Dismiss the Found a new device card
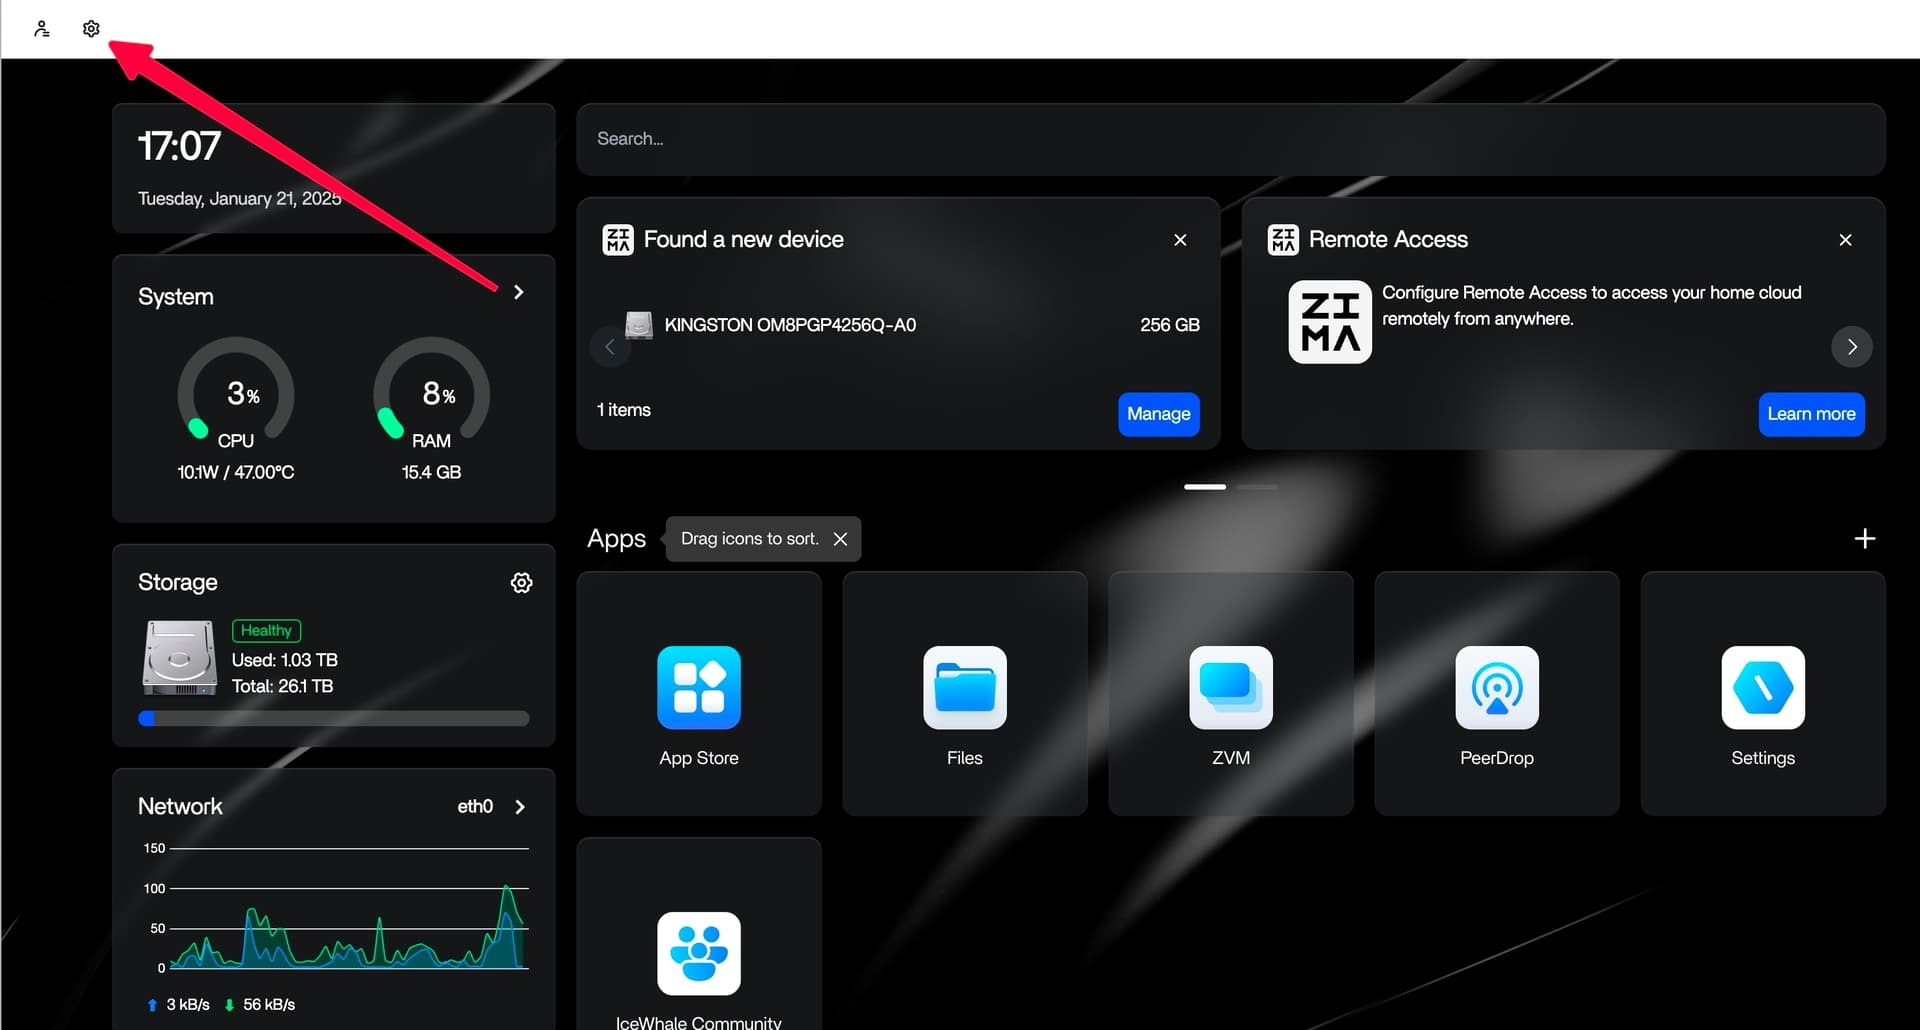The height and width of the screenshot is (1030, 1920). [x=1180, y=240]
